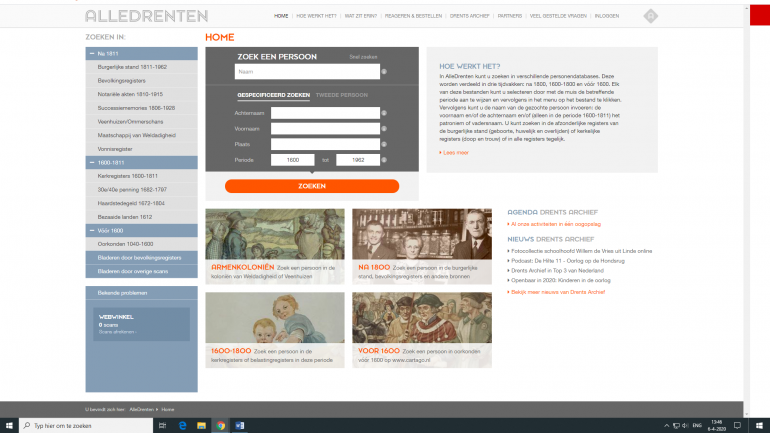Click Al onze activiteiten in één oogopslag
Screen dimensions: 770x433
554,224
